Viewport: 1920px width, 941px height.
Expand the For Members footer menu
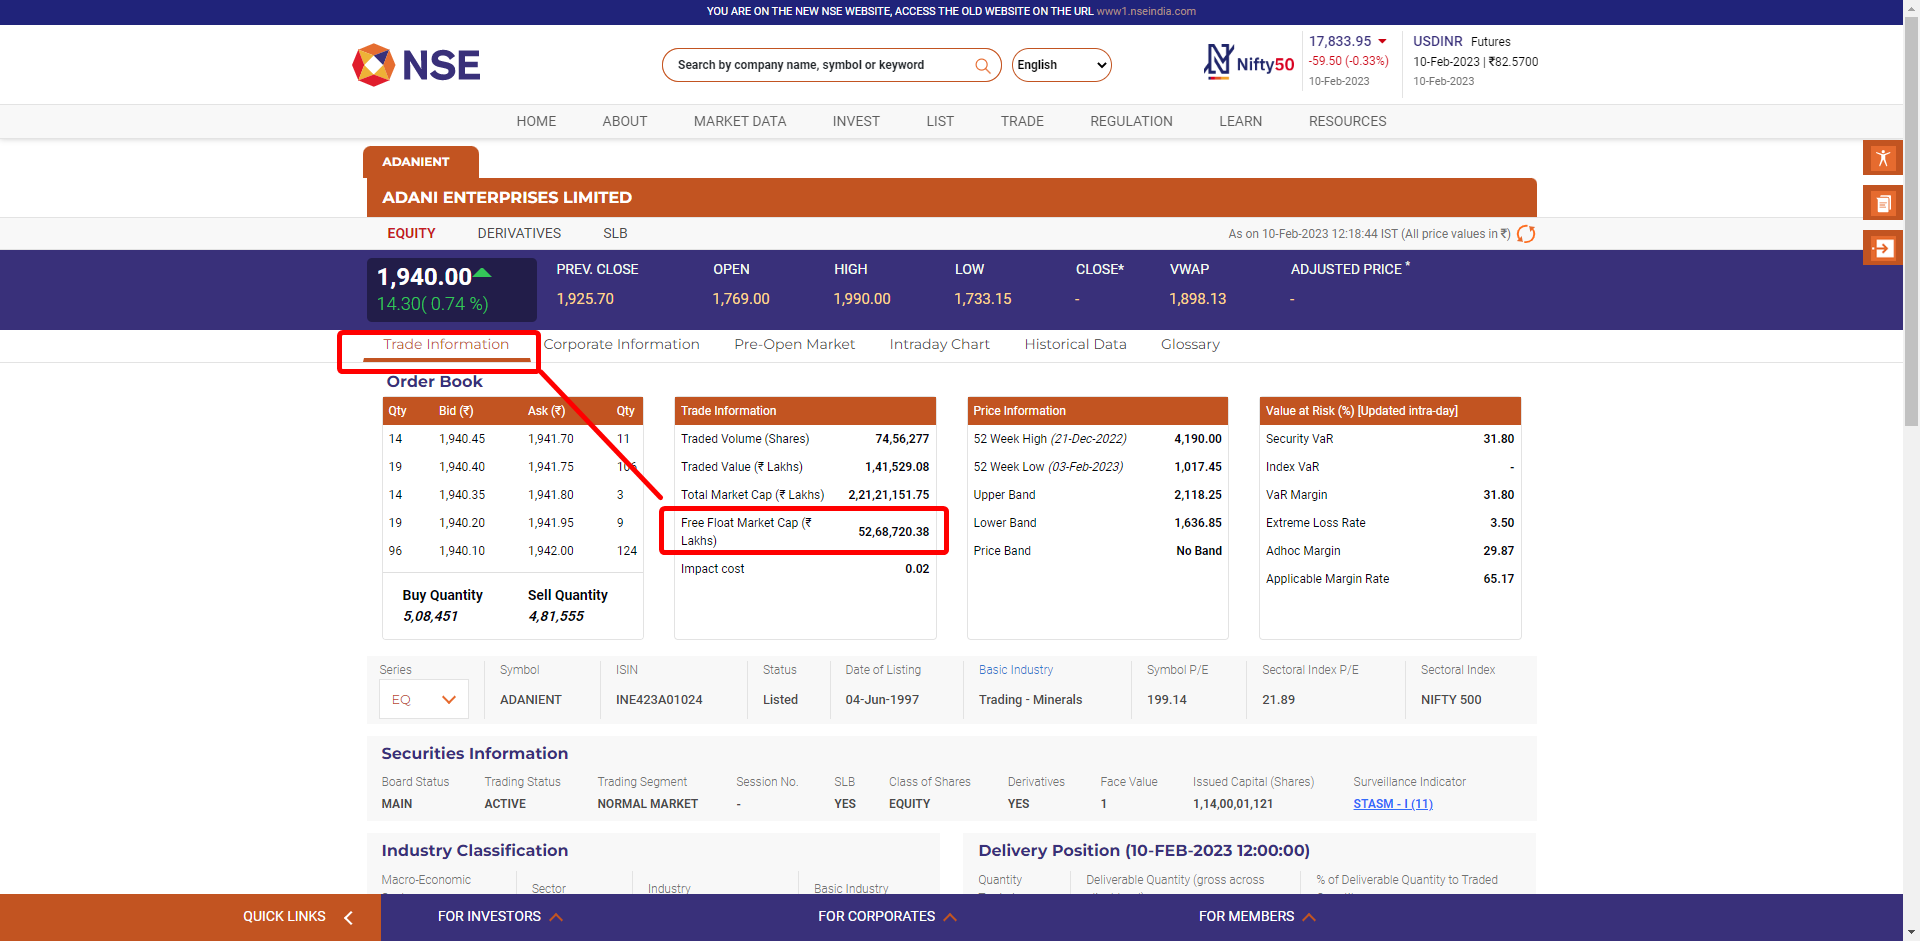(1257, 917)
